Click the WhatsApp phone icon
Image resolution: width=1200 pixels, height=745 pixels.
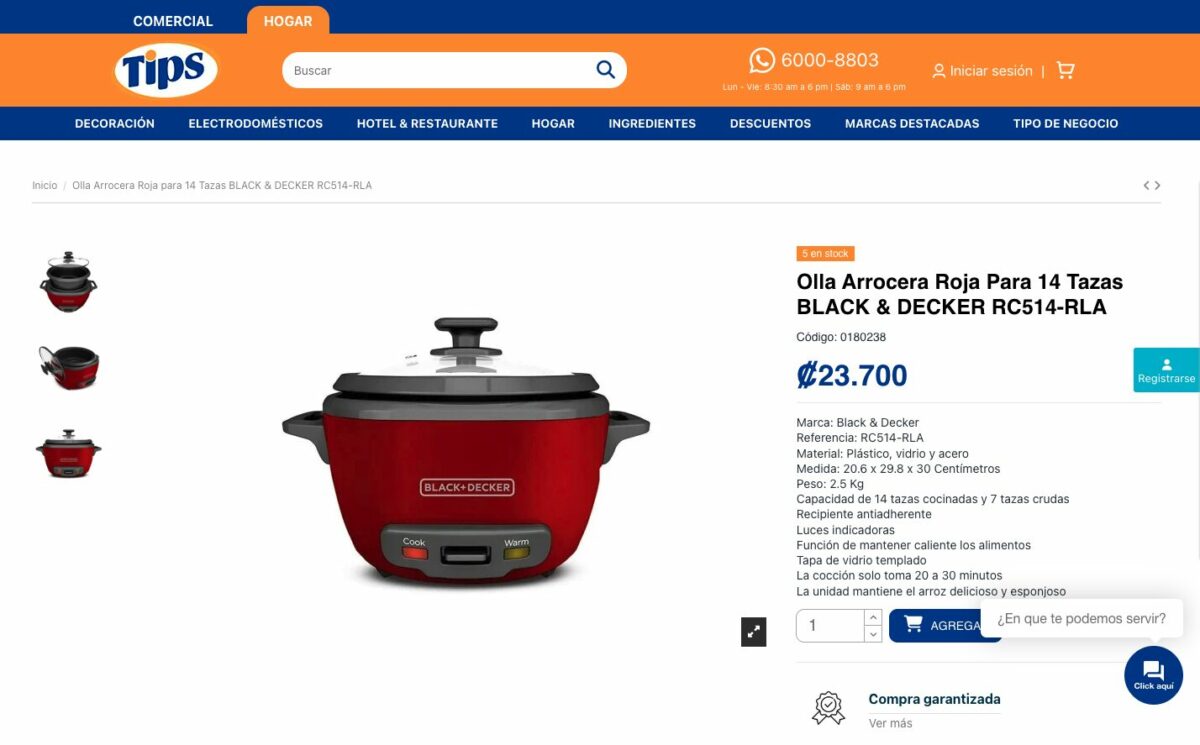point(762,60)
